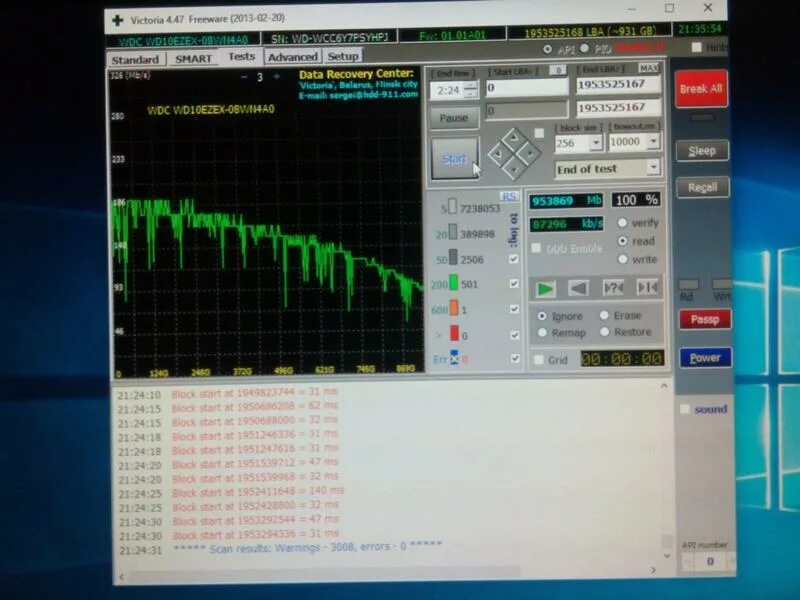Viewport: 800px width, 600px height.
Task: Choose the Remap option
Action: pos(542,333)
